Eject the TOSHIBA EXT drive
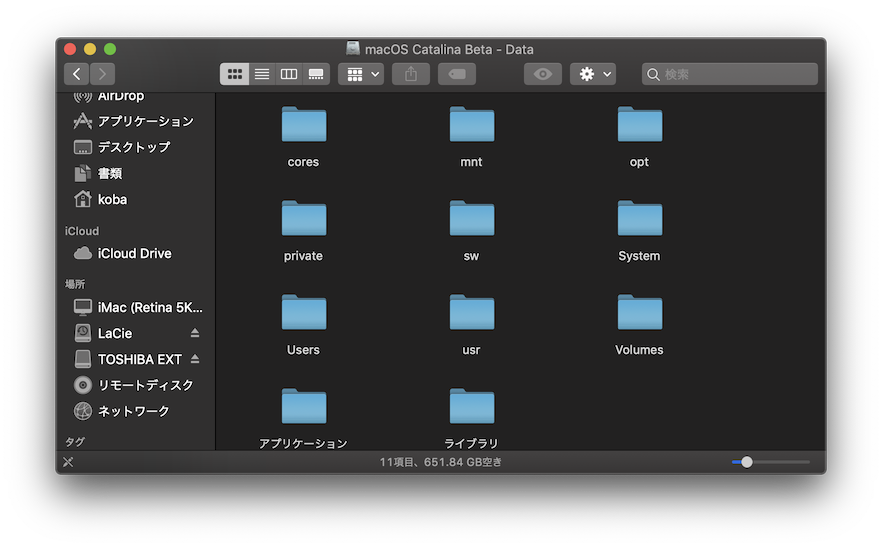The width and height of the screenshot is (882, 548). (195, 359)
